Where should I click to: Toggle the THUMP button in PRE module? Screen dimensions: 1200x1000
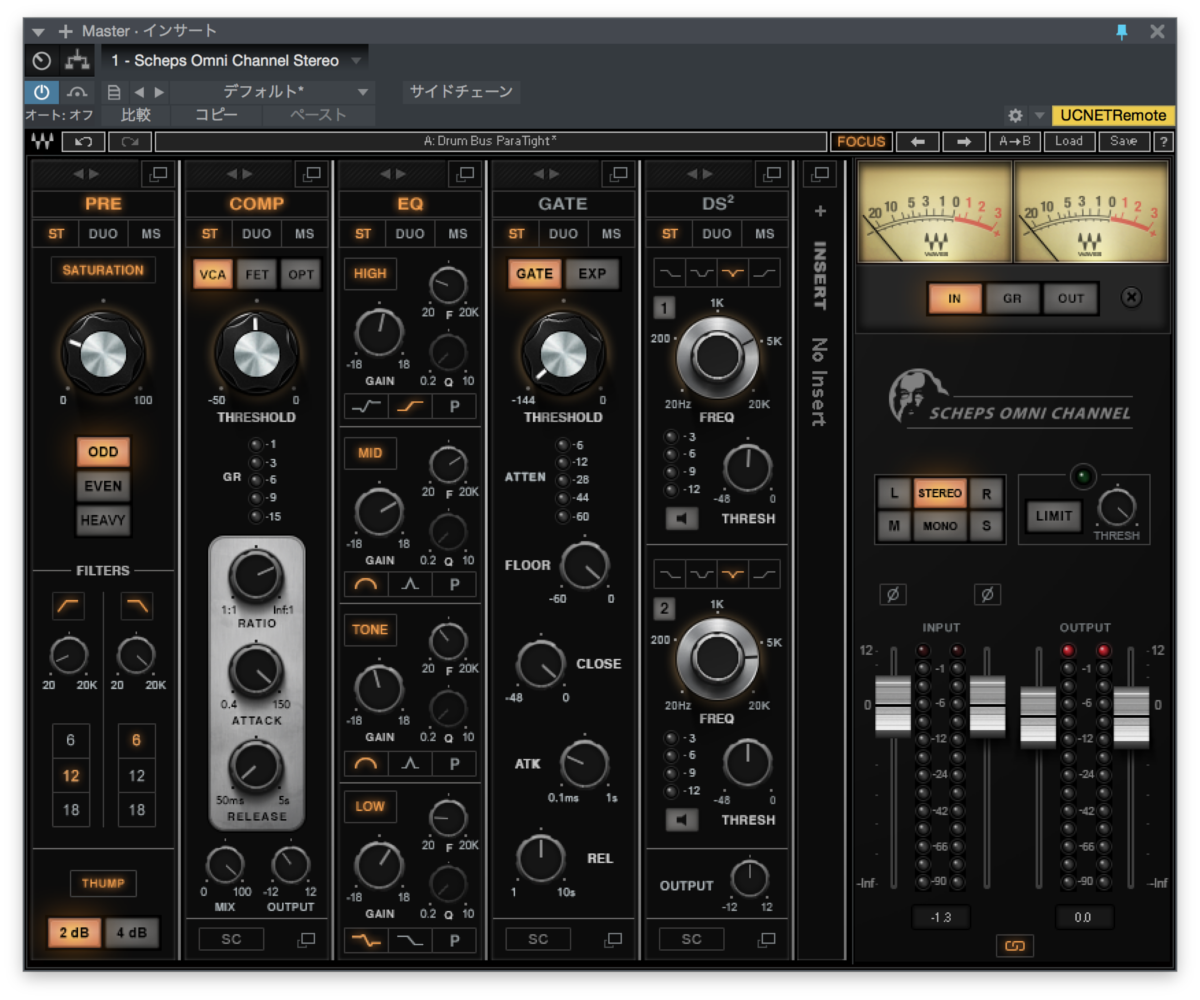[x=103, y=884]
